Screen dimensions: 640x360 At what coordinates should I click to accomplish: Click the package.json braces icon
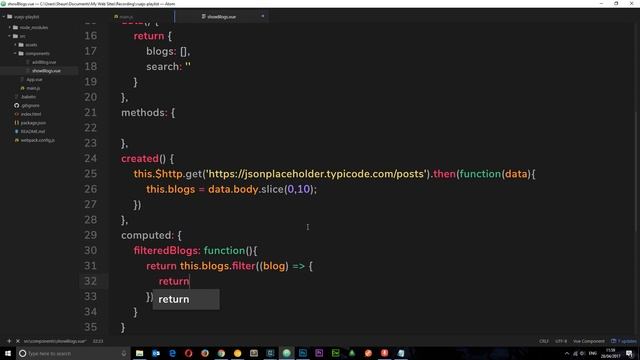(x=17, y=123)
